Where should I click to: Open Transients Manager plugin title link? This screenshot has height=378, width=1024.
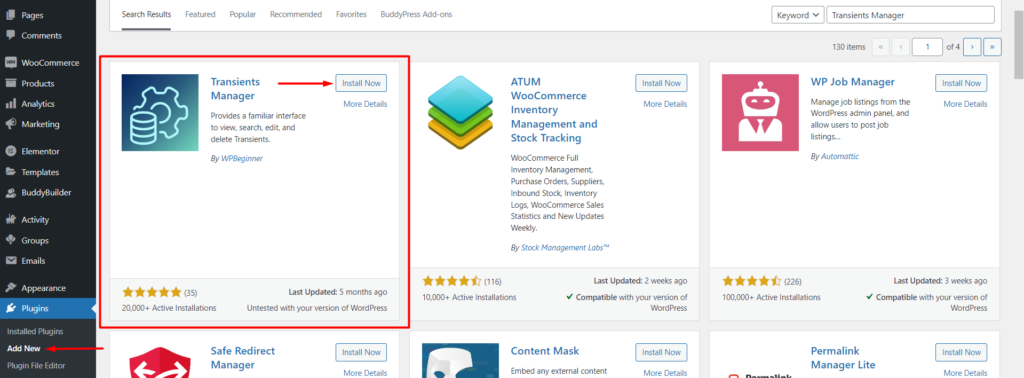pos(235,89)
